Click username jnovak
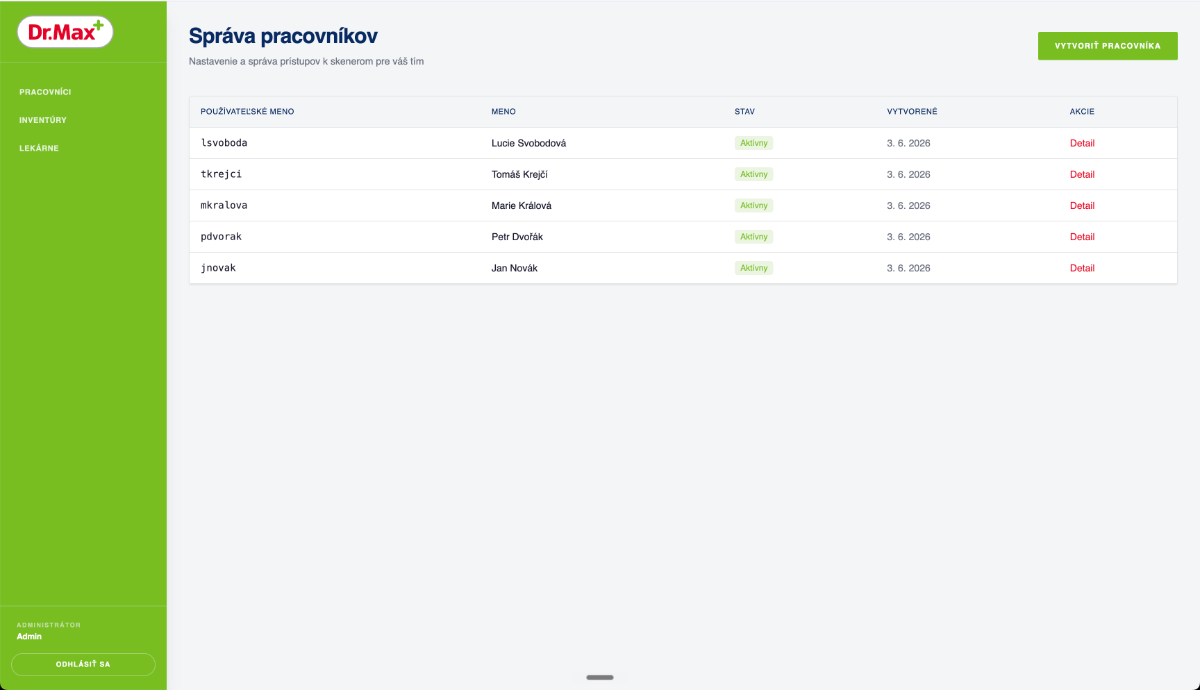This screenshot has height=690, width=1200. click(x=218, y=268)
